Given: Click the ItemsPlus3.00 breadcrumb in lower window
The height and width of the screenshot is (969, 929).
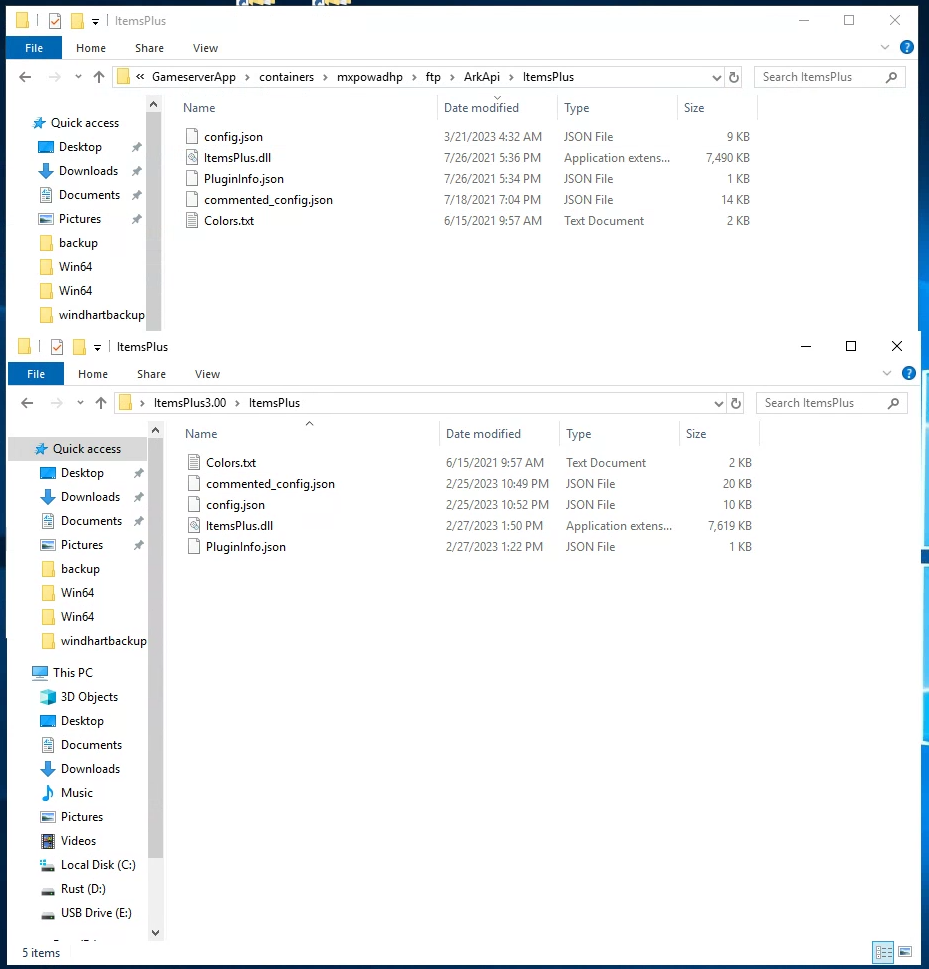Looking at the screenshot, I should point(190,402).
